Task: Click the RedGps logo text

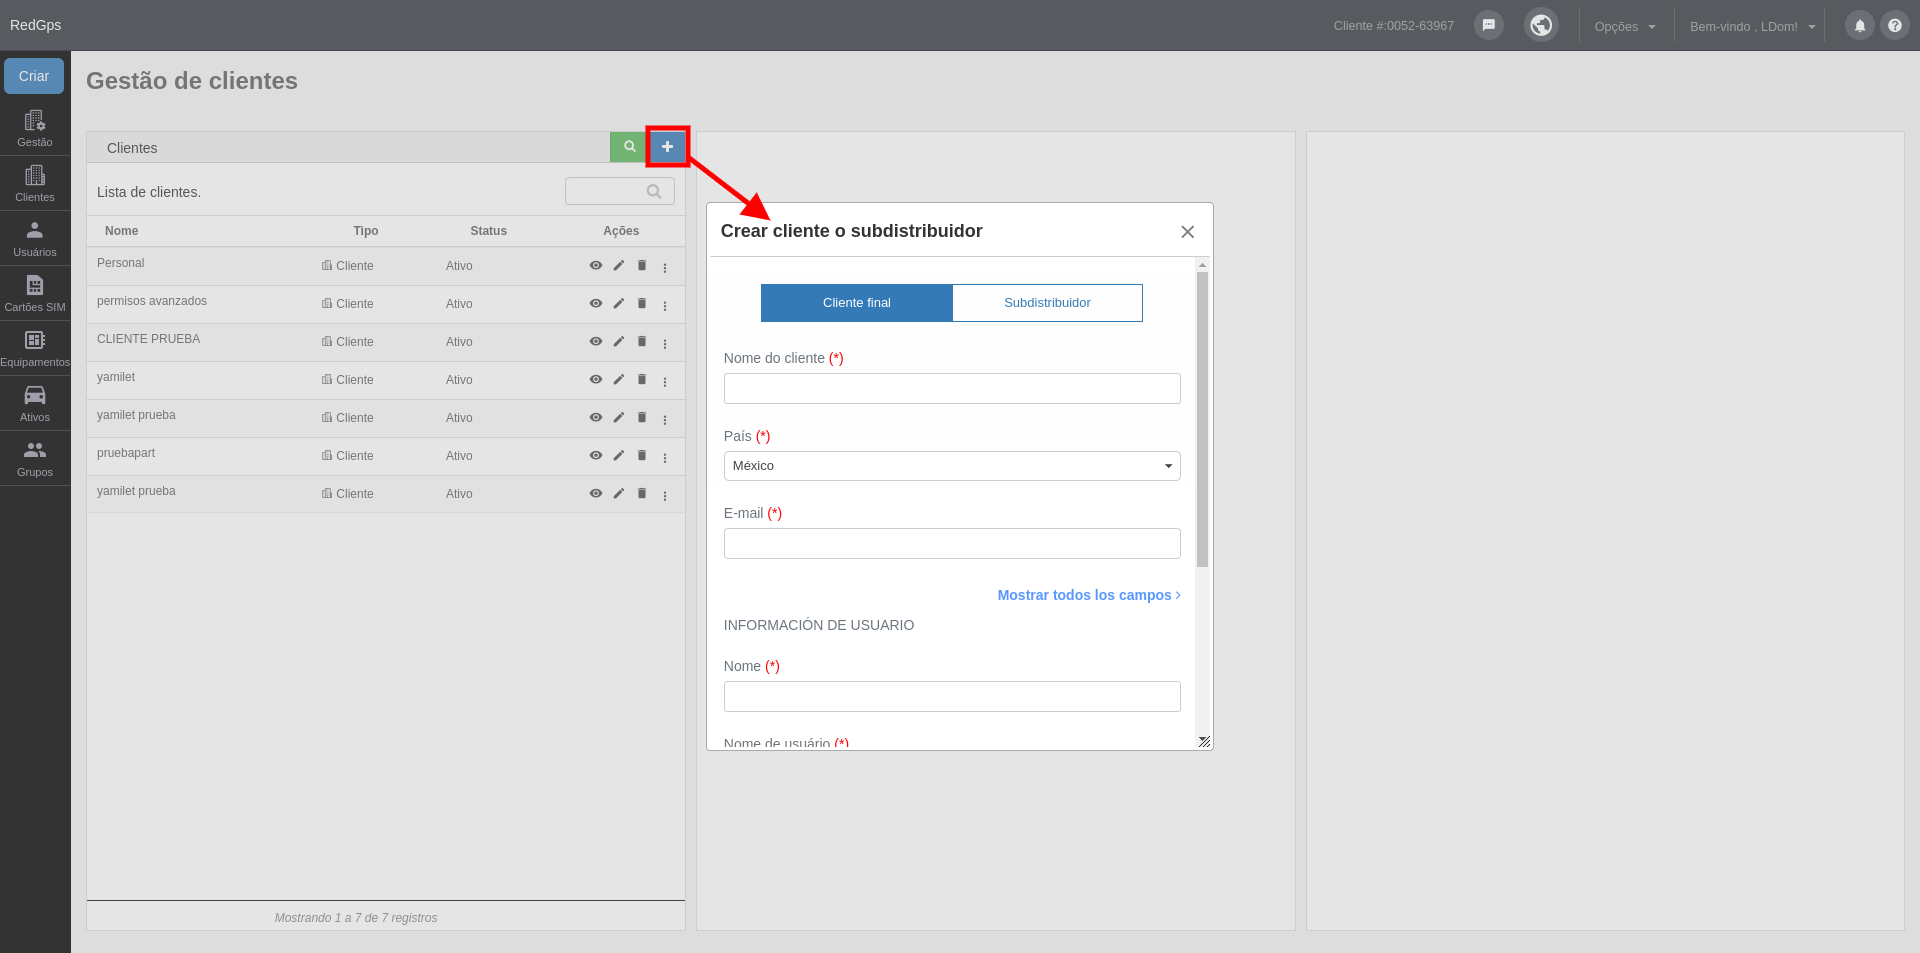Action: point(36,25)
